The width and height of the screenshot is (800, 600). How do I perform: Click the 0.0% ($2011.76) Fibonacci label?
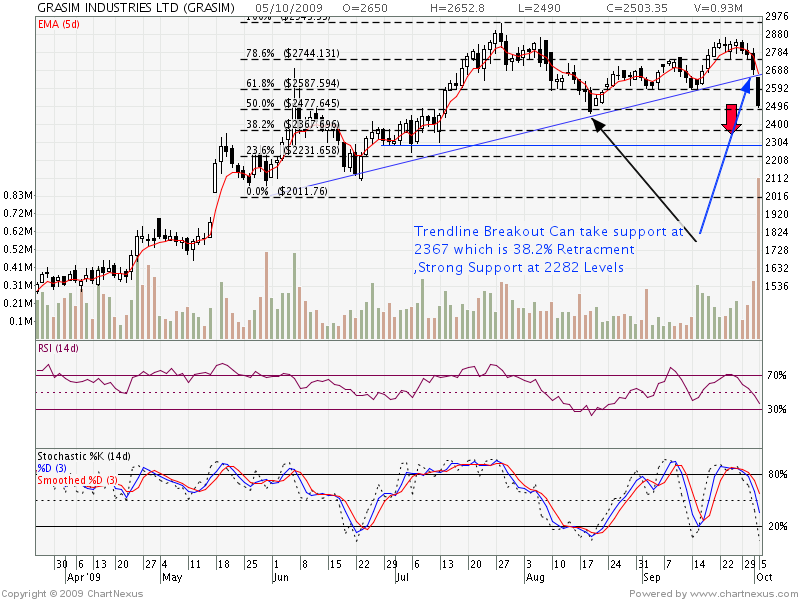[x=287, y=191]
